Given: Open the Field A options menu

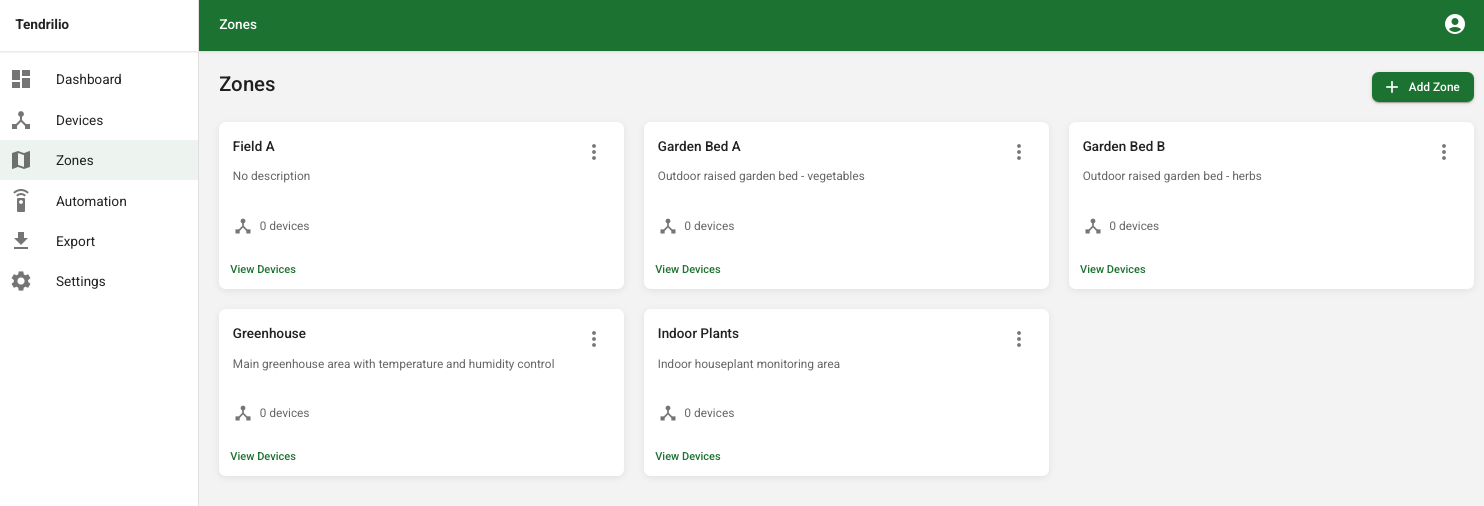Looking at the screenshot, I should pos(594,152).
